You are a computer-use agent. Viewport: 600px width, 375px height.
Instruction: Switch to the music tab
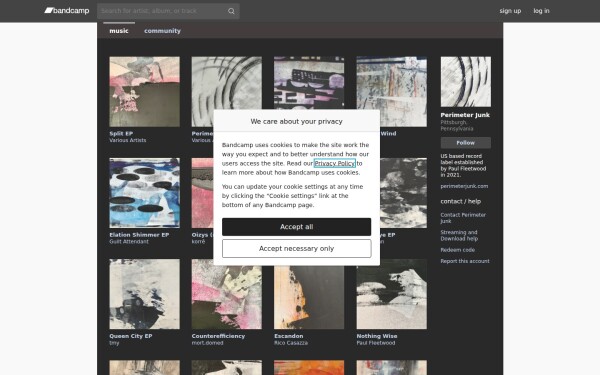coord(119,31)
